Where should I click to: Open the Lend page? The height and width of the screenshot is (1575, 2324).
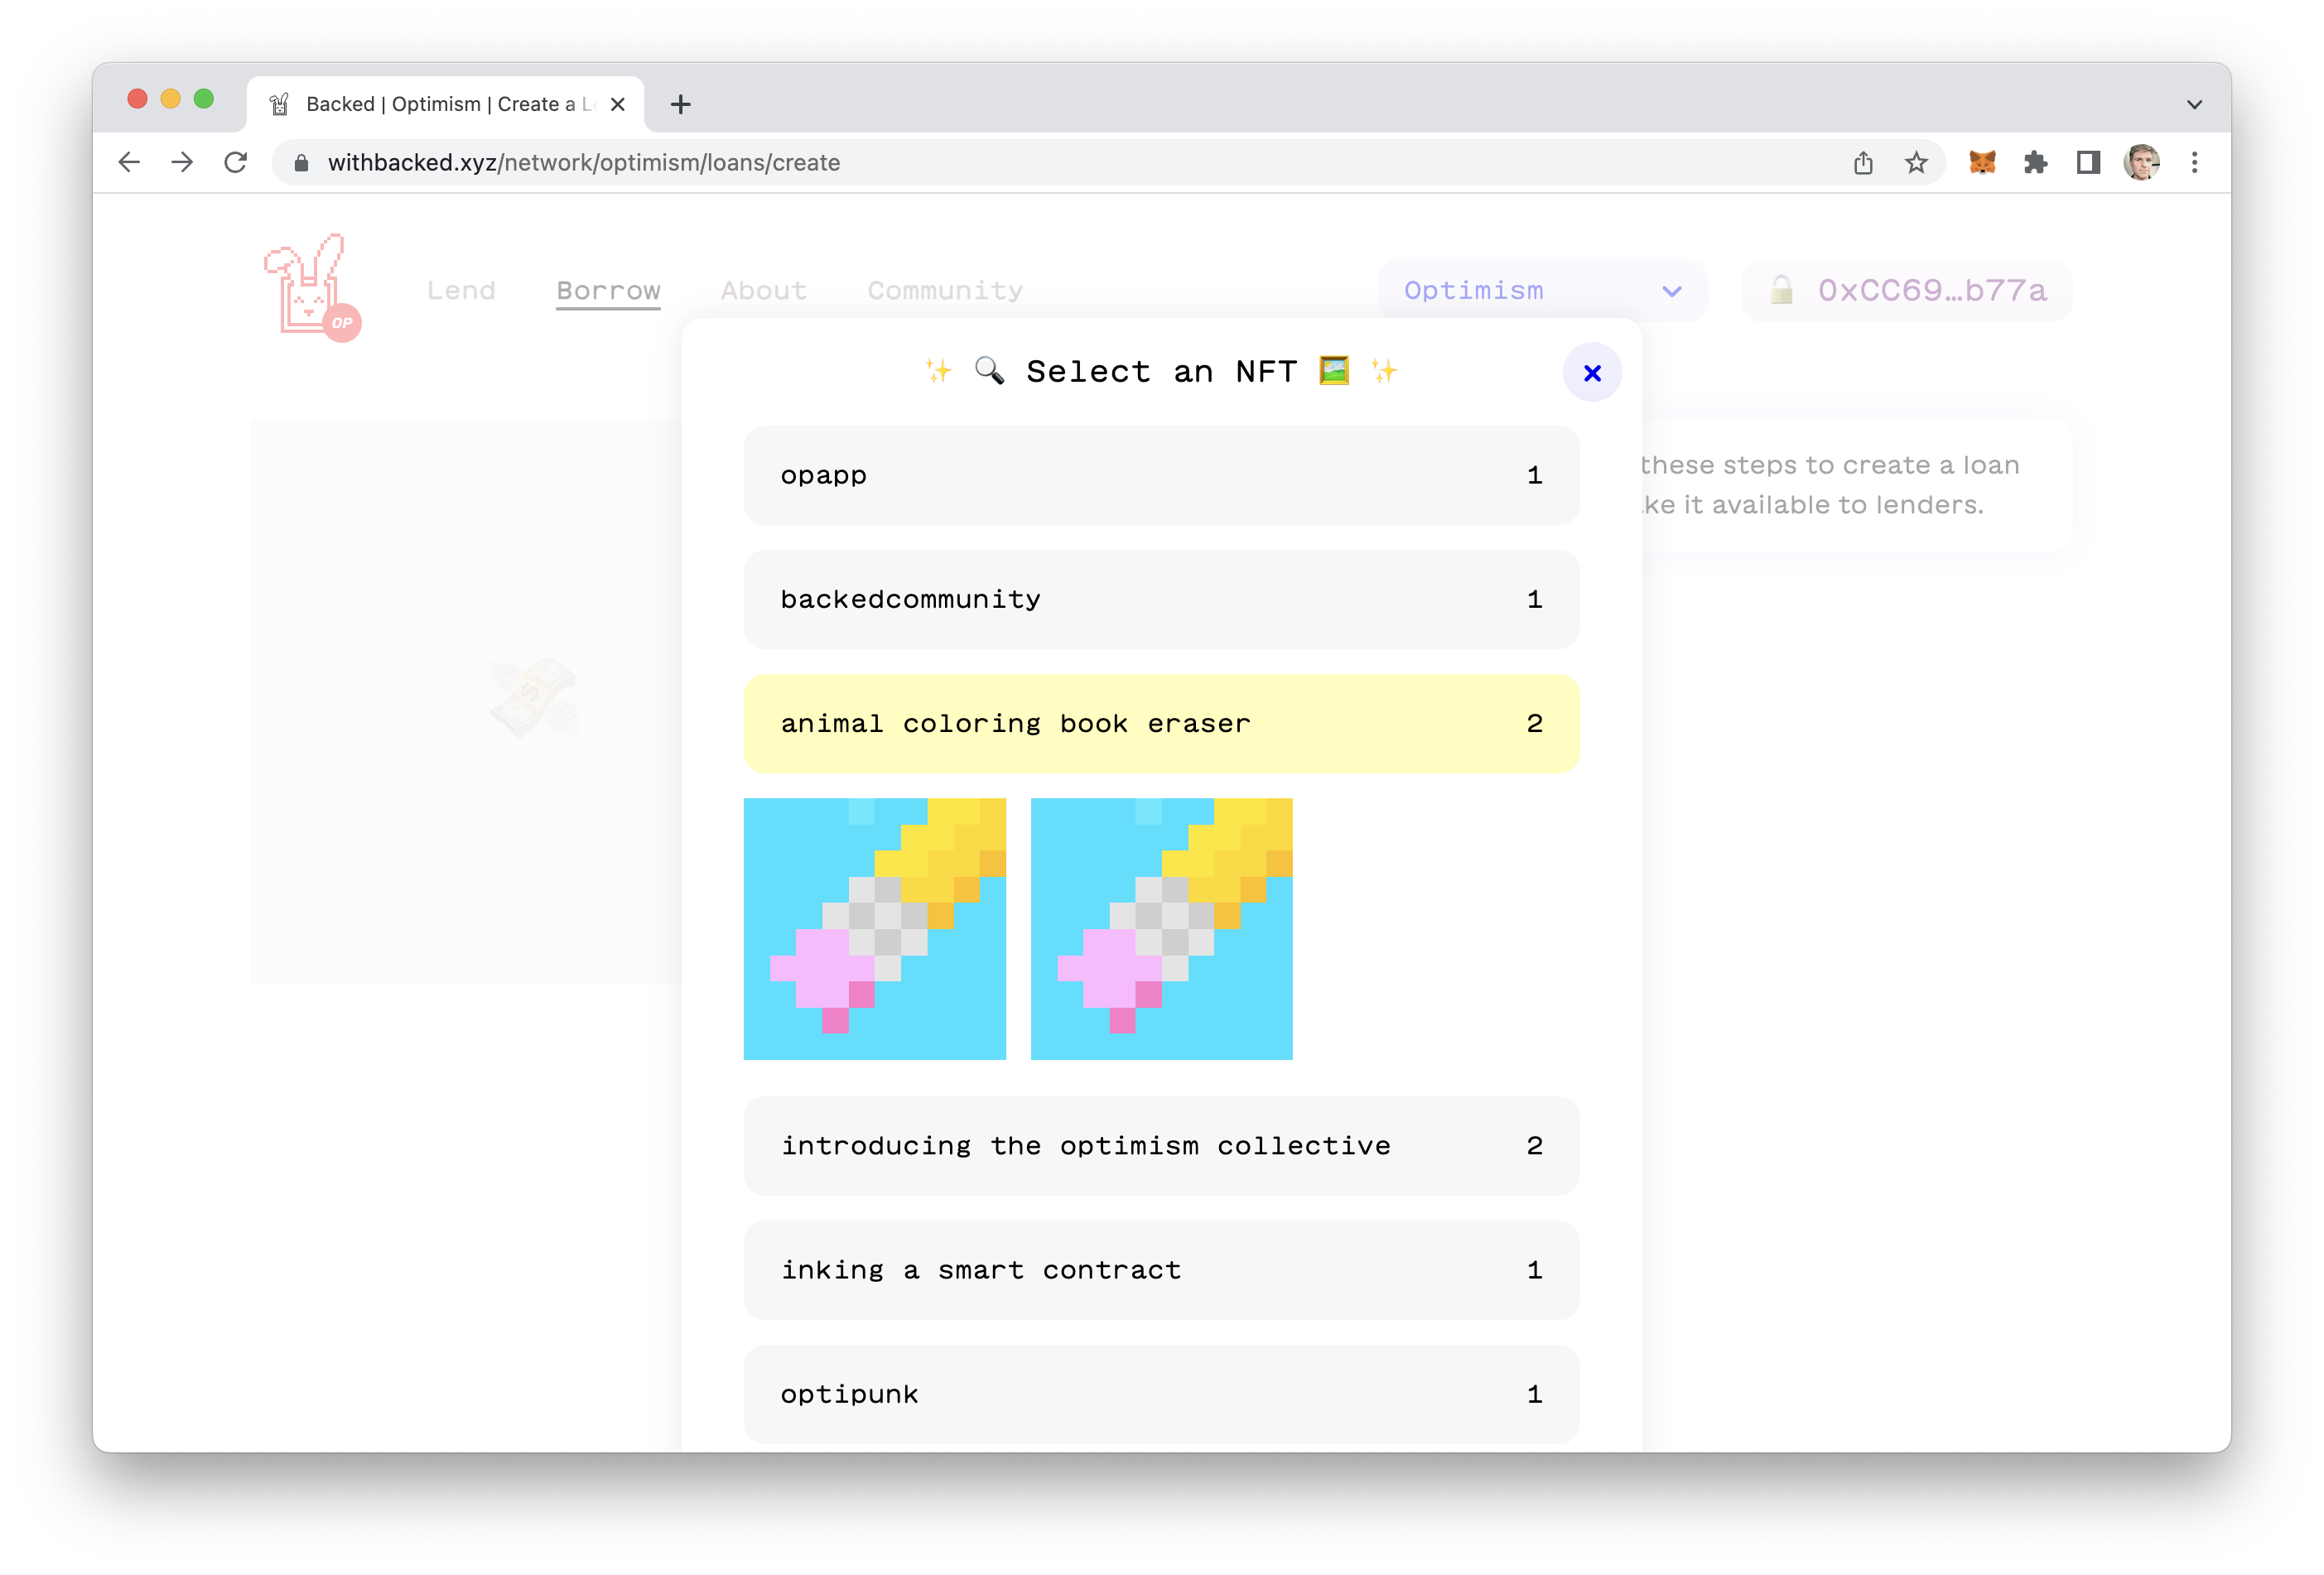(x=461, y=290)
